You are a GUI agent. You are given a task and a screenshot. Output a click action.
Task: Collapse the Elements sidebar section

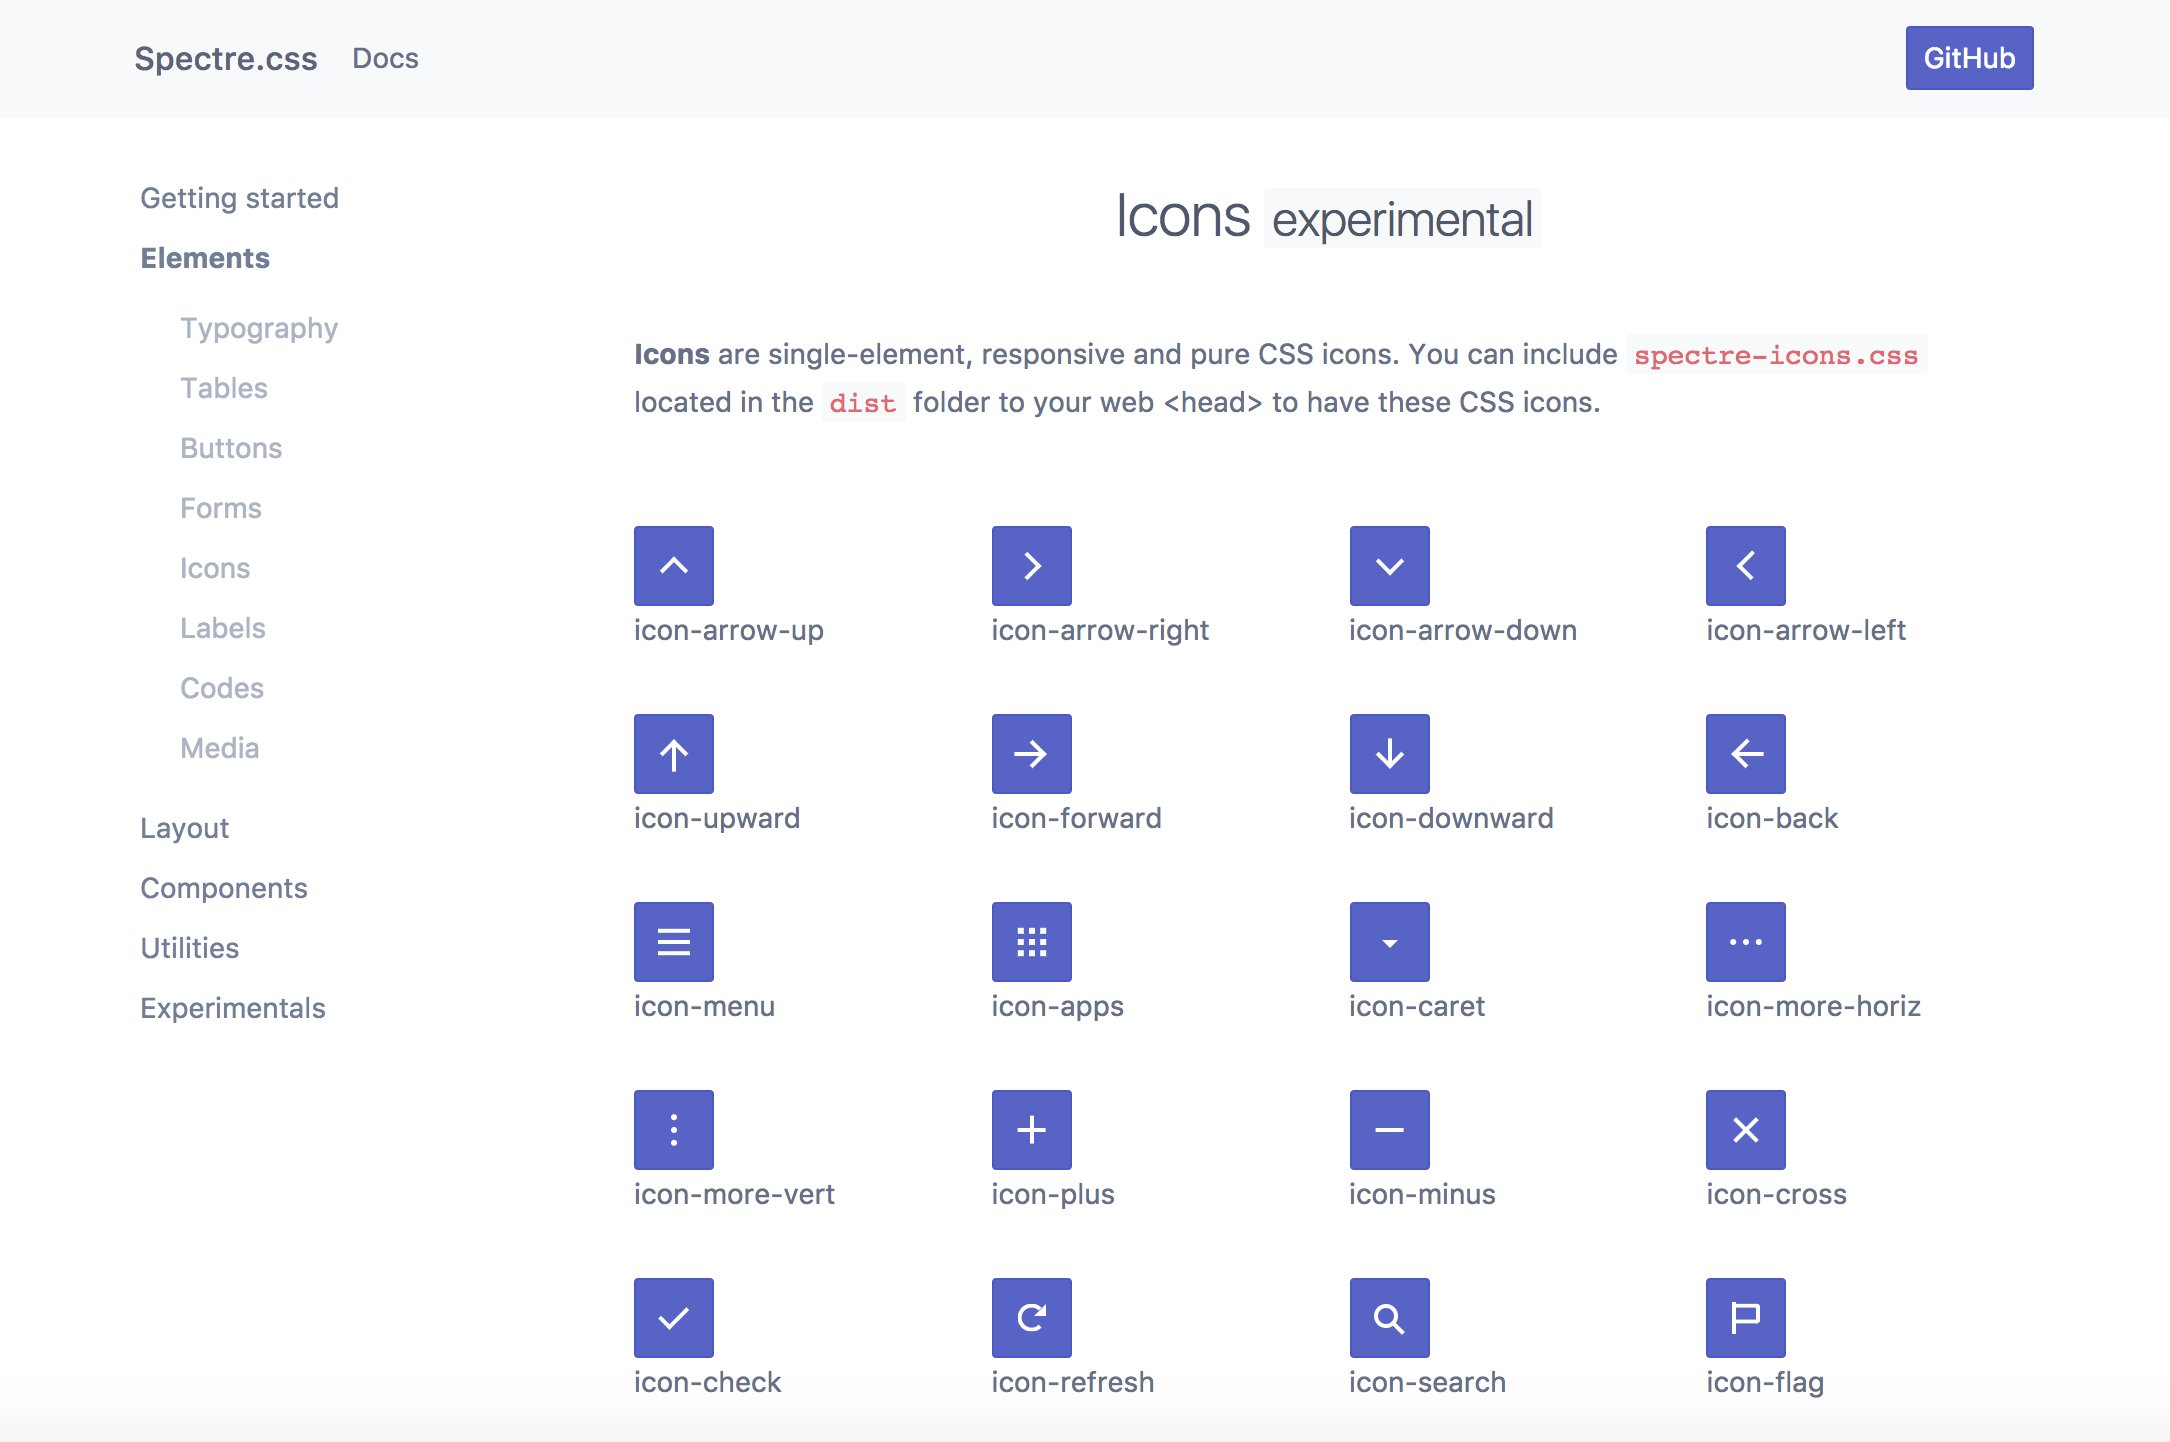click(x=205, y=258)
